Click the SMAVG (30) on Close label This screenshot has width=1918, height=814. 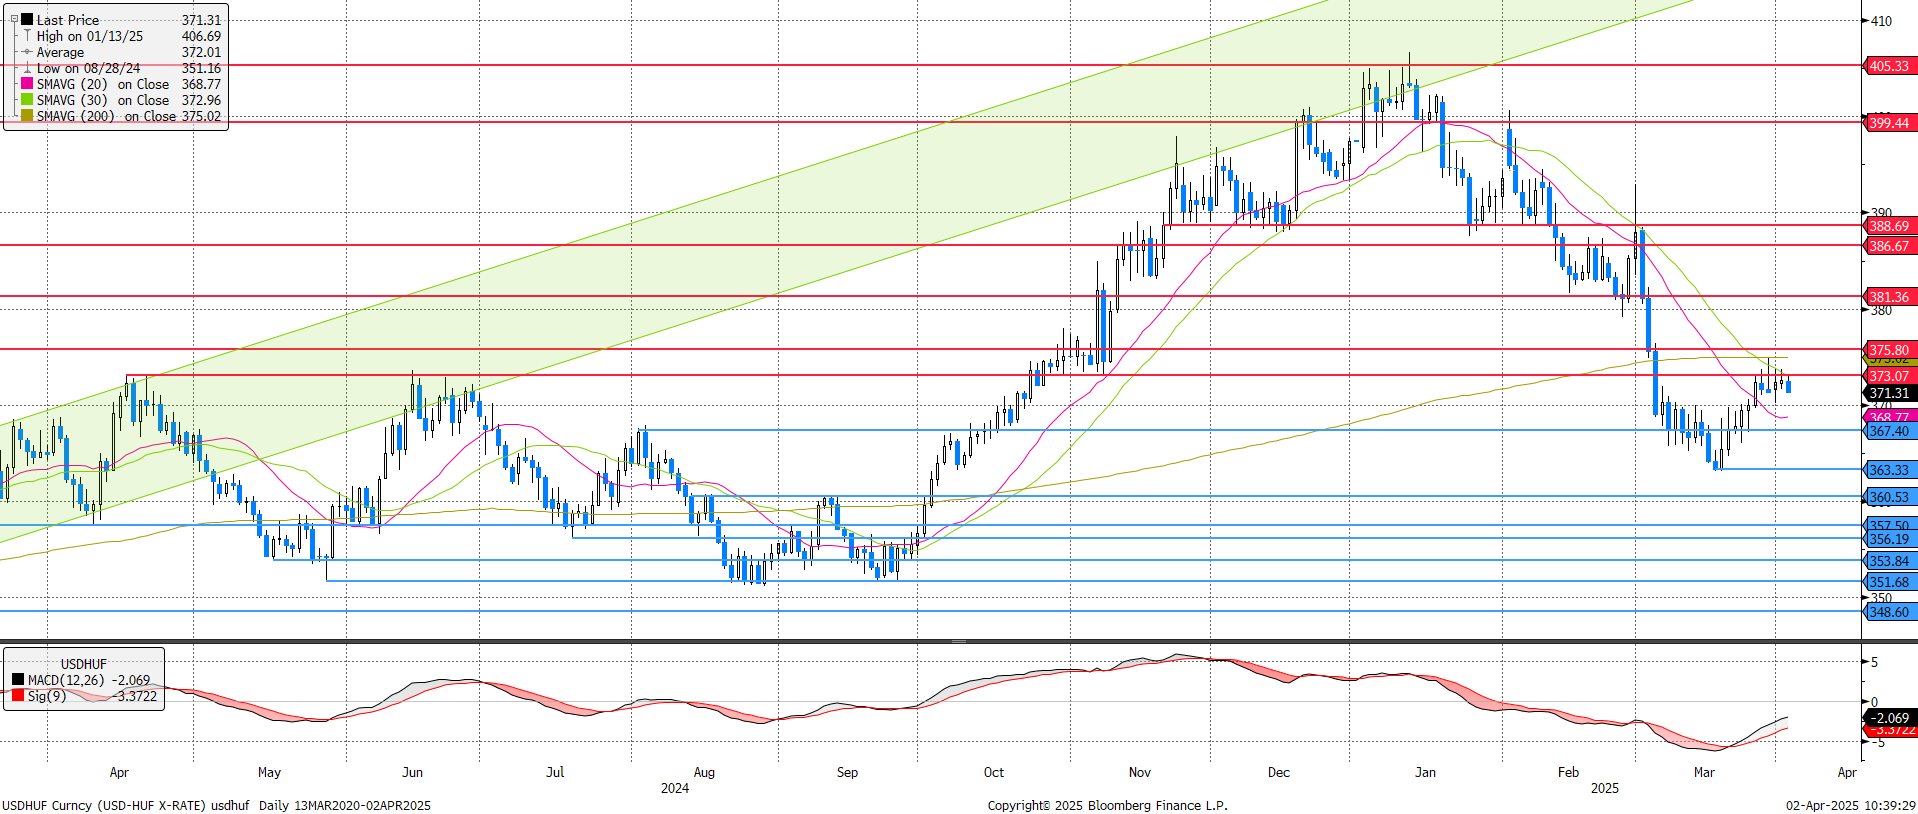click(x=103, y=100)
